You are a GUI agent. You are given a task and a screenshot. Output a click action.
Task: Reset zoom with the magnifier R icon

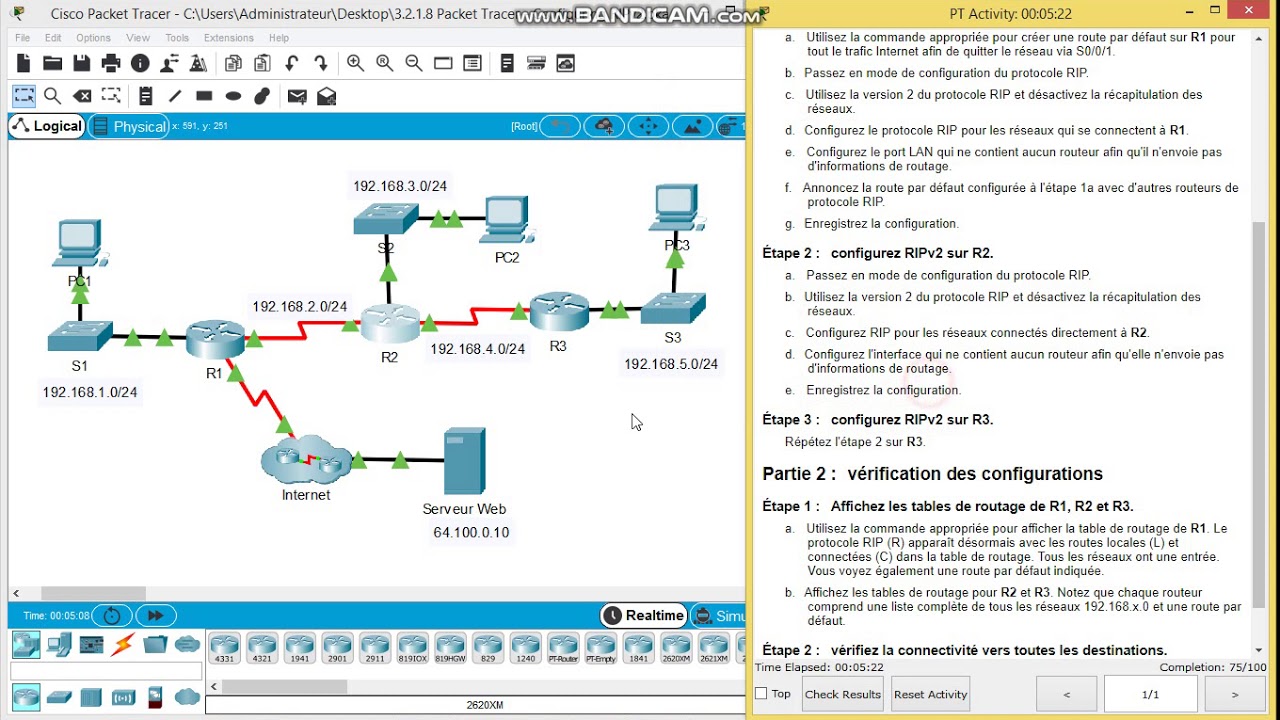[x=385, y=63]
